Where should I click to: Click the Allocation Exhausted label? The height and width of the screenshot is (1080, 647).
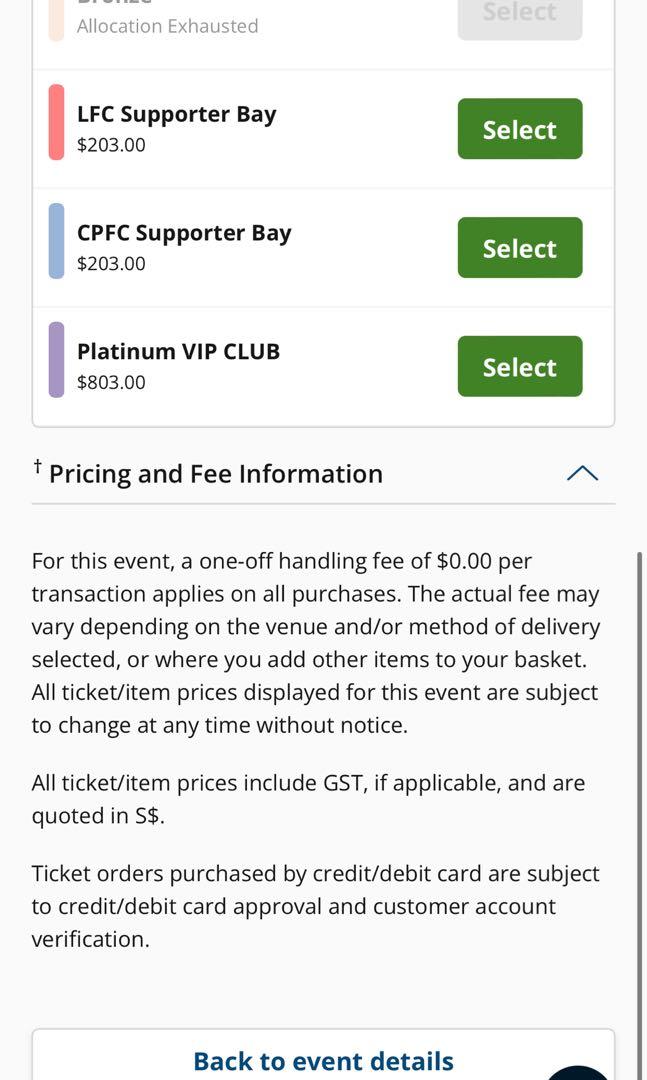coord(165,28)
